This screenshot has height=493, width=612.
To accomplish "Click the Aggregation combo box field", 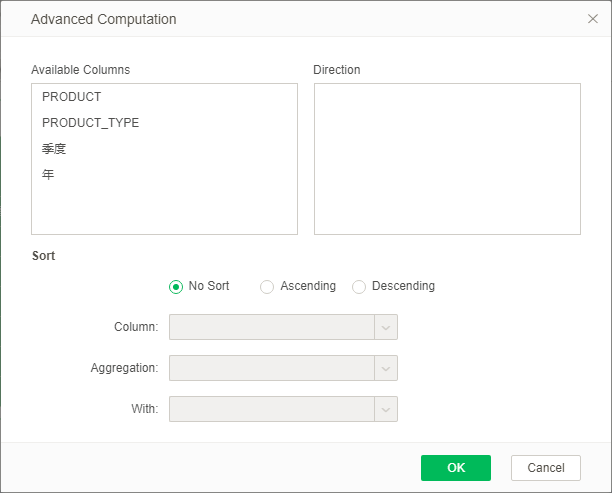I will (x=271, y=368).
